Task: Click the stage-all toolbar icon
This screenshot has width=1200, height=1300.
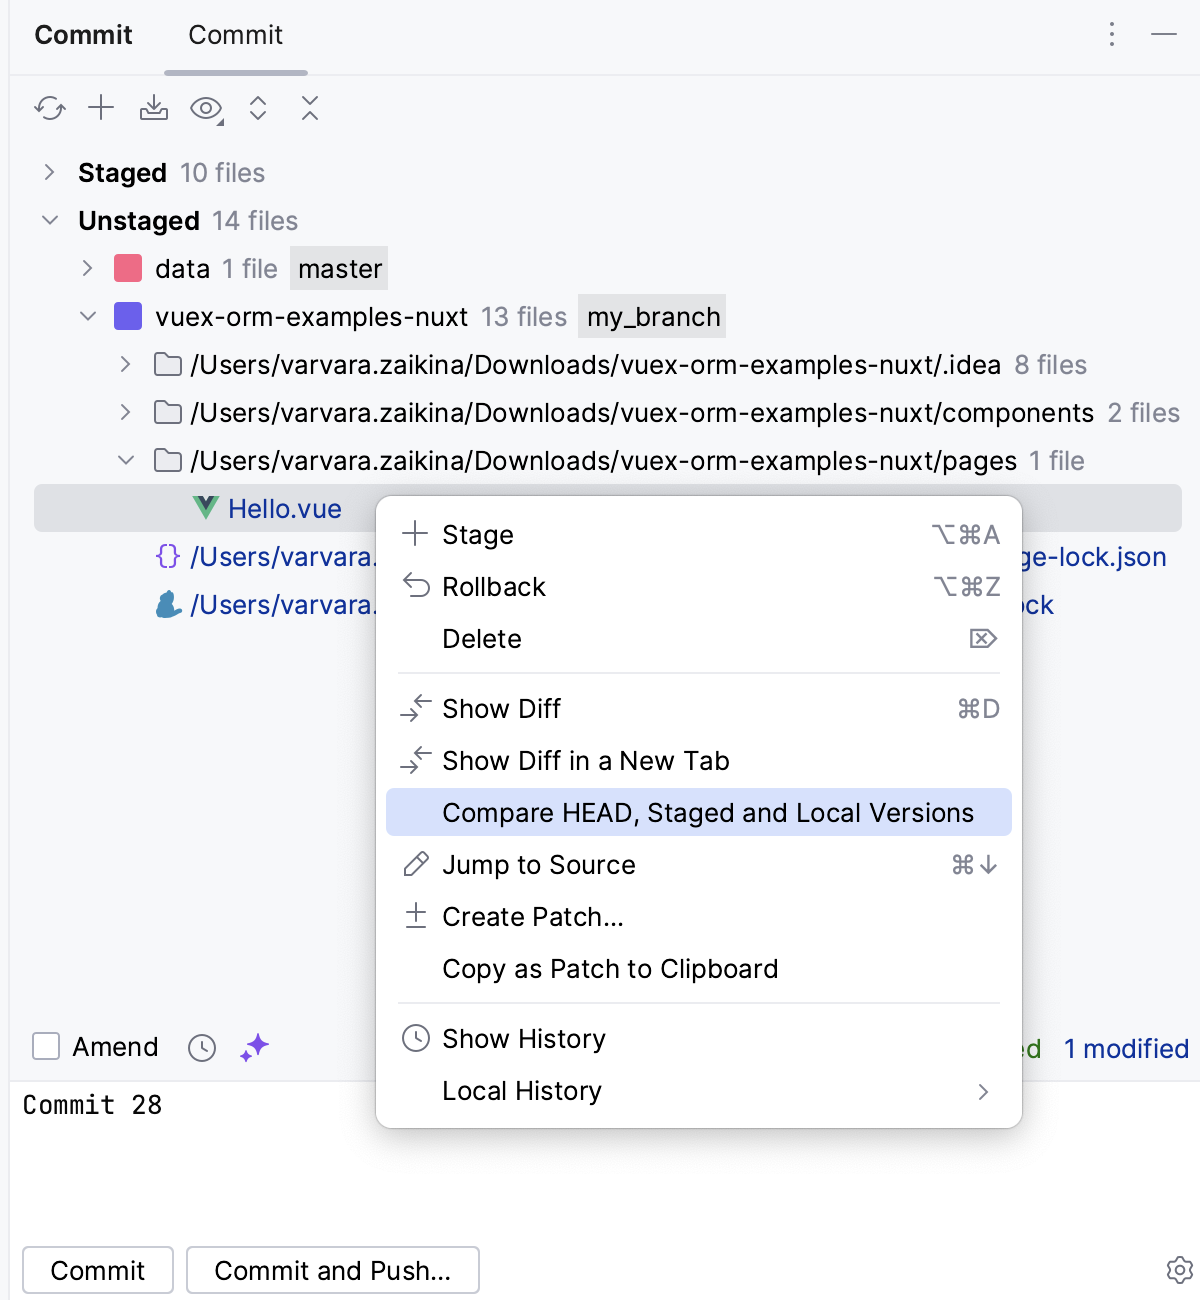Action: [x=152, y=108]
